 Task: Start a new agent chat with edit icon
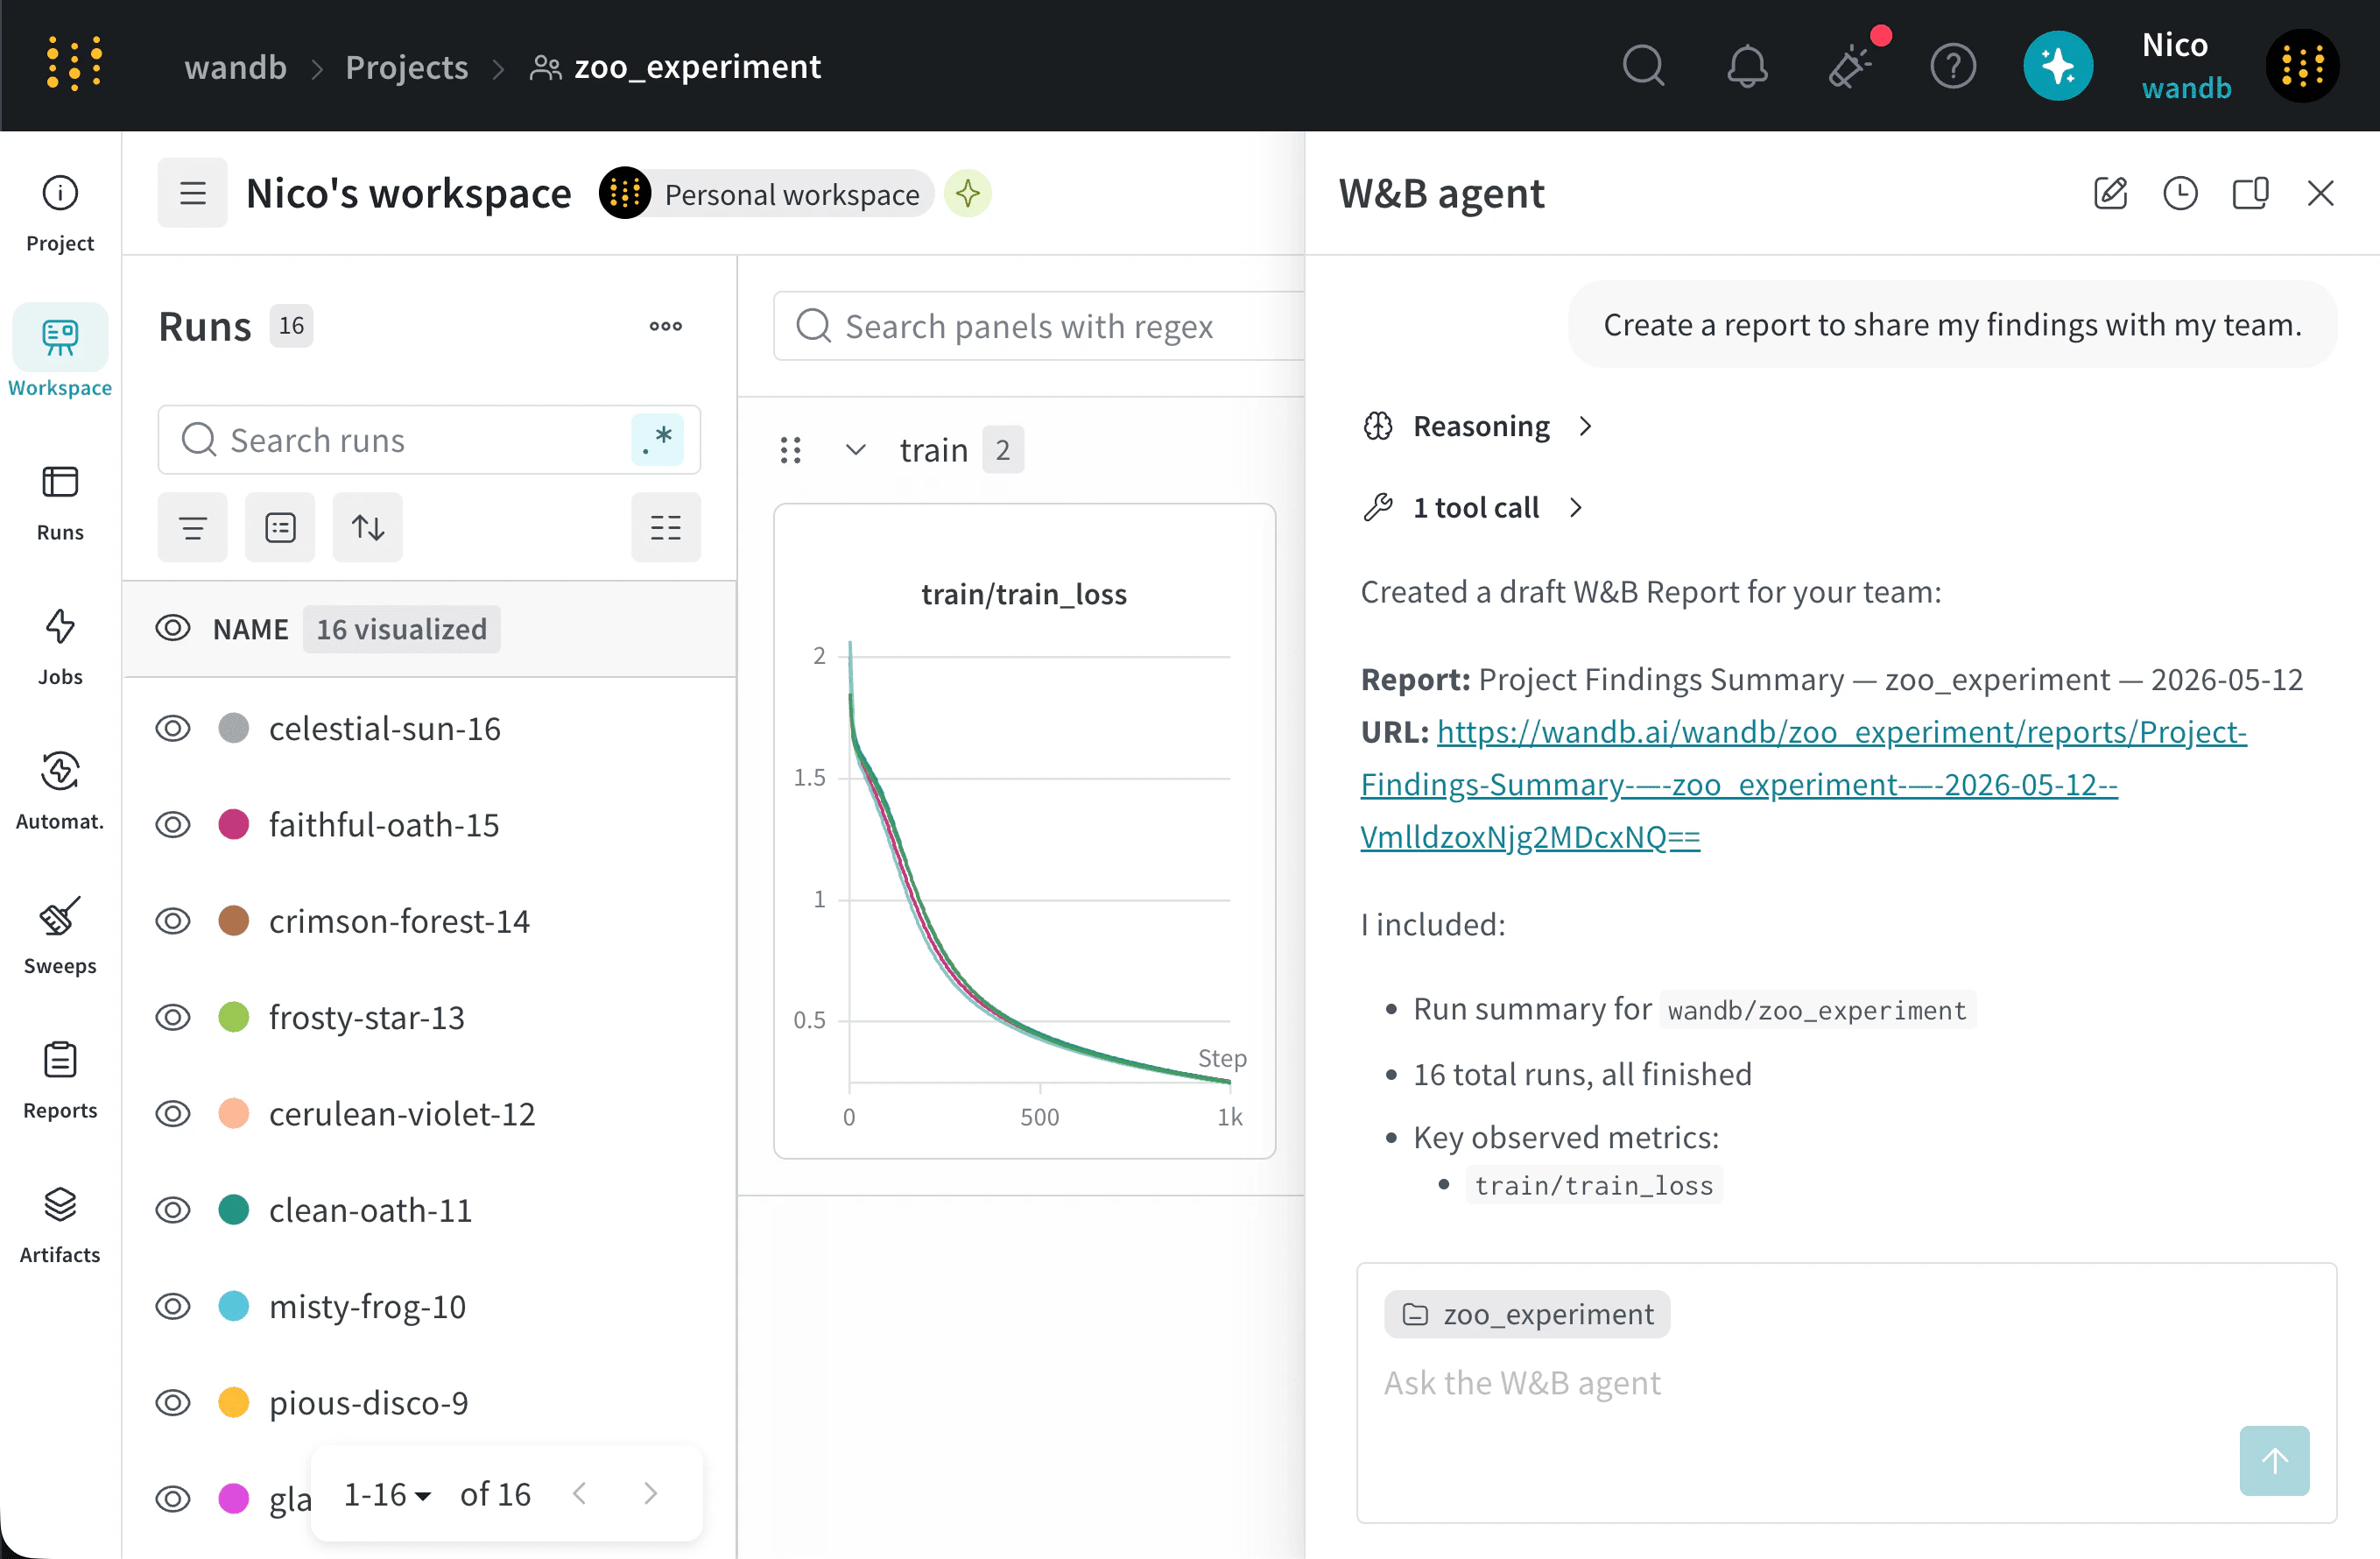[x=2110, y=193]
